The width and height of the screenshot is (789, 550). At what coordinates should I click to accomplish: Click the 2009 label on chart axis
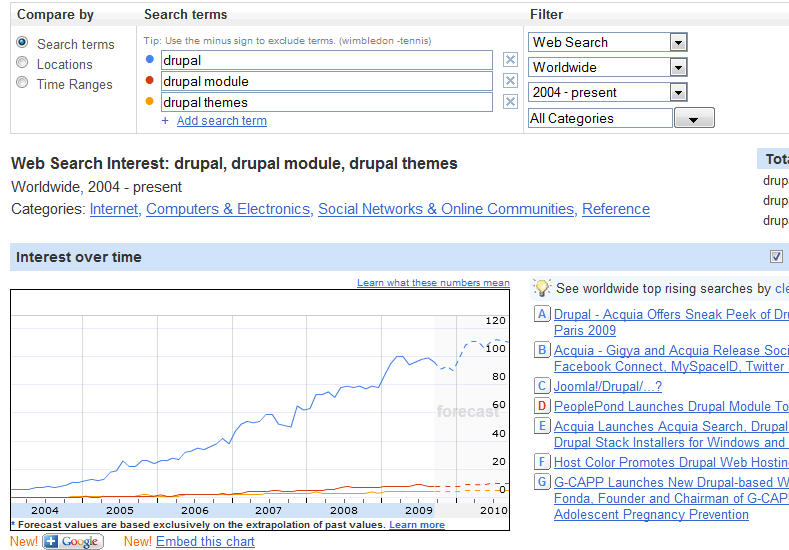click(419, 510)
